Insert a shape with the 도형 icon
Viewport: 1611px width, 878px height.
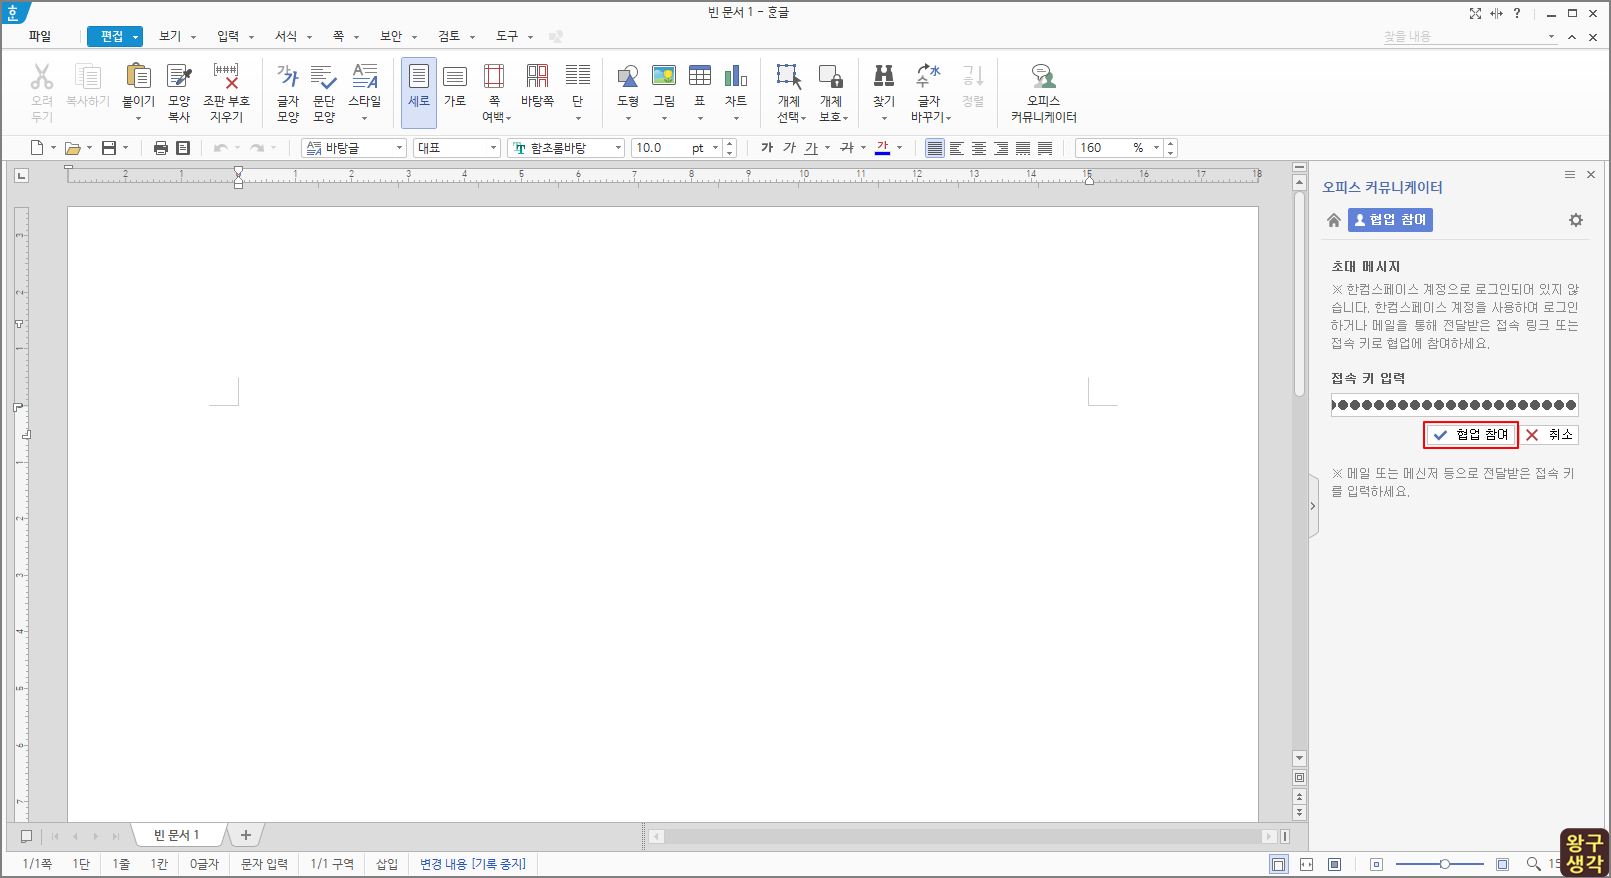(x=628, y=76)
